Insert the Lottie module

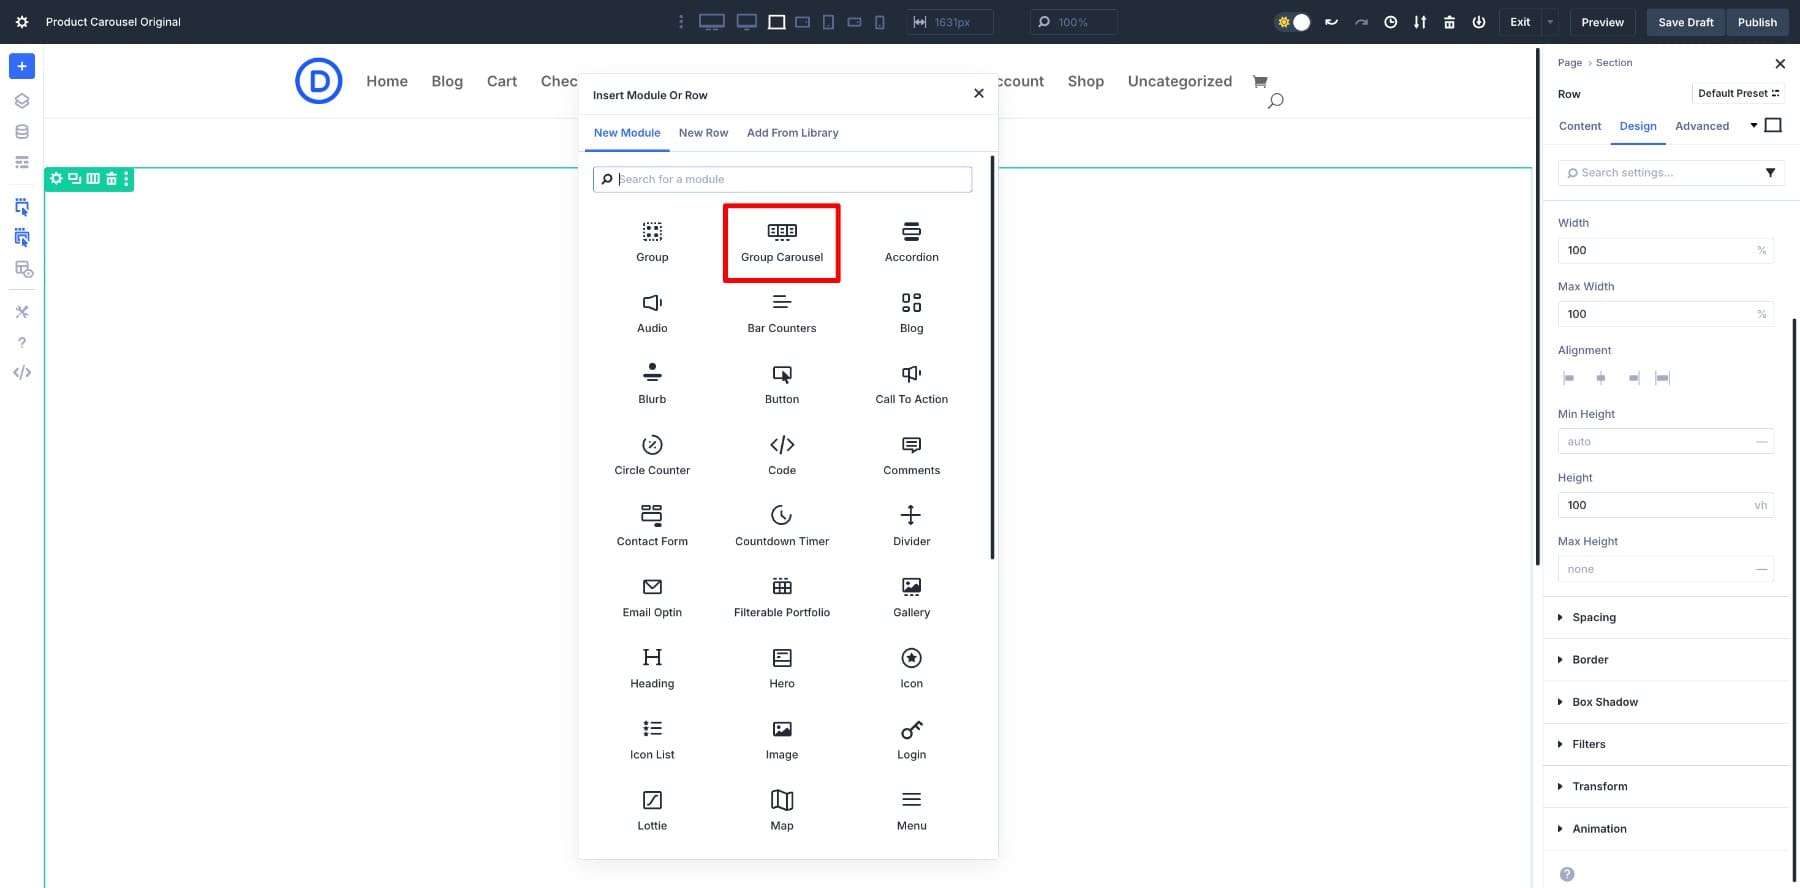point(652,811)
